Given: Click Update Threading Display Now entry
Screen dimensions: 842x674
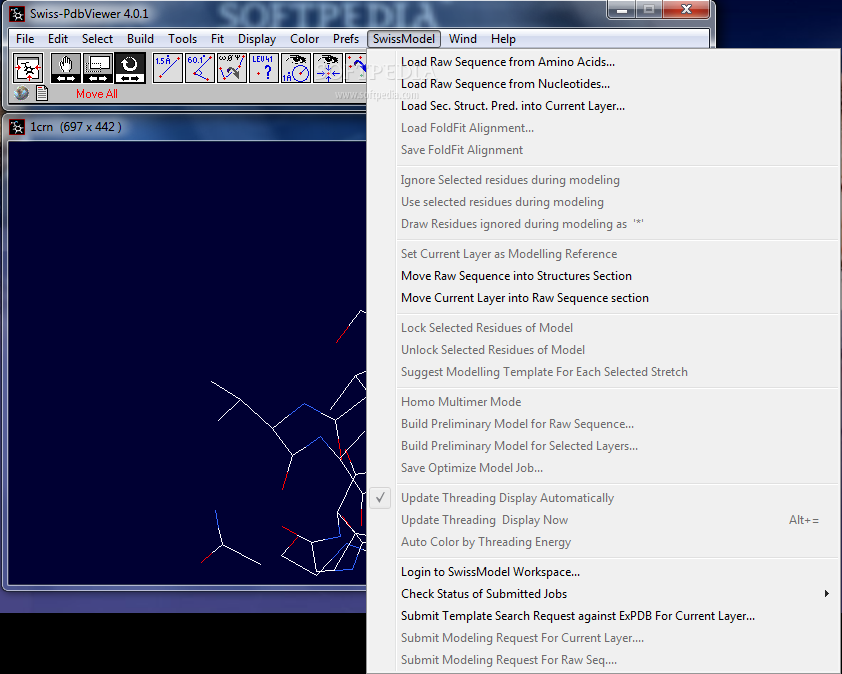Looking at the screenshot, I should pyautogui.click(x=603, y=520).
